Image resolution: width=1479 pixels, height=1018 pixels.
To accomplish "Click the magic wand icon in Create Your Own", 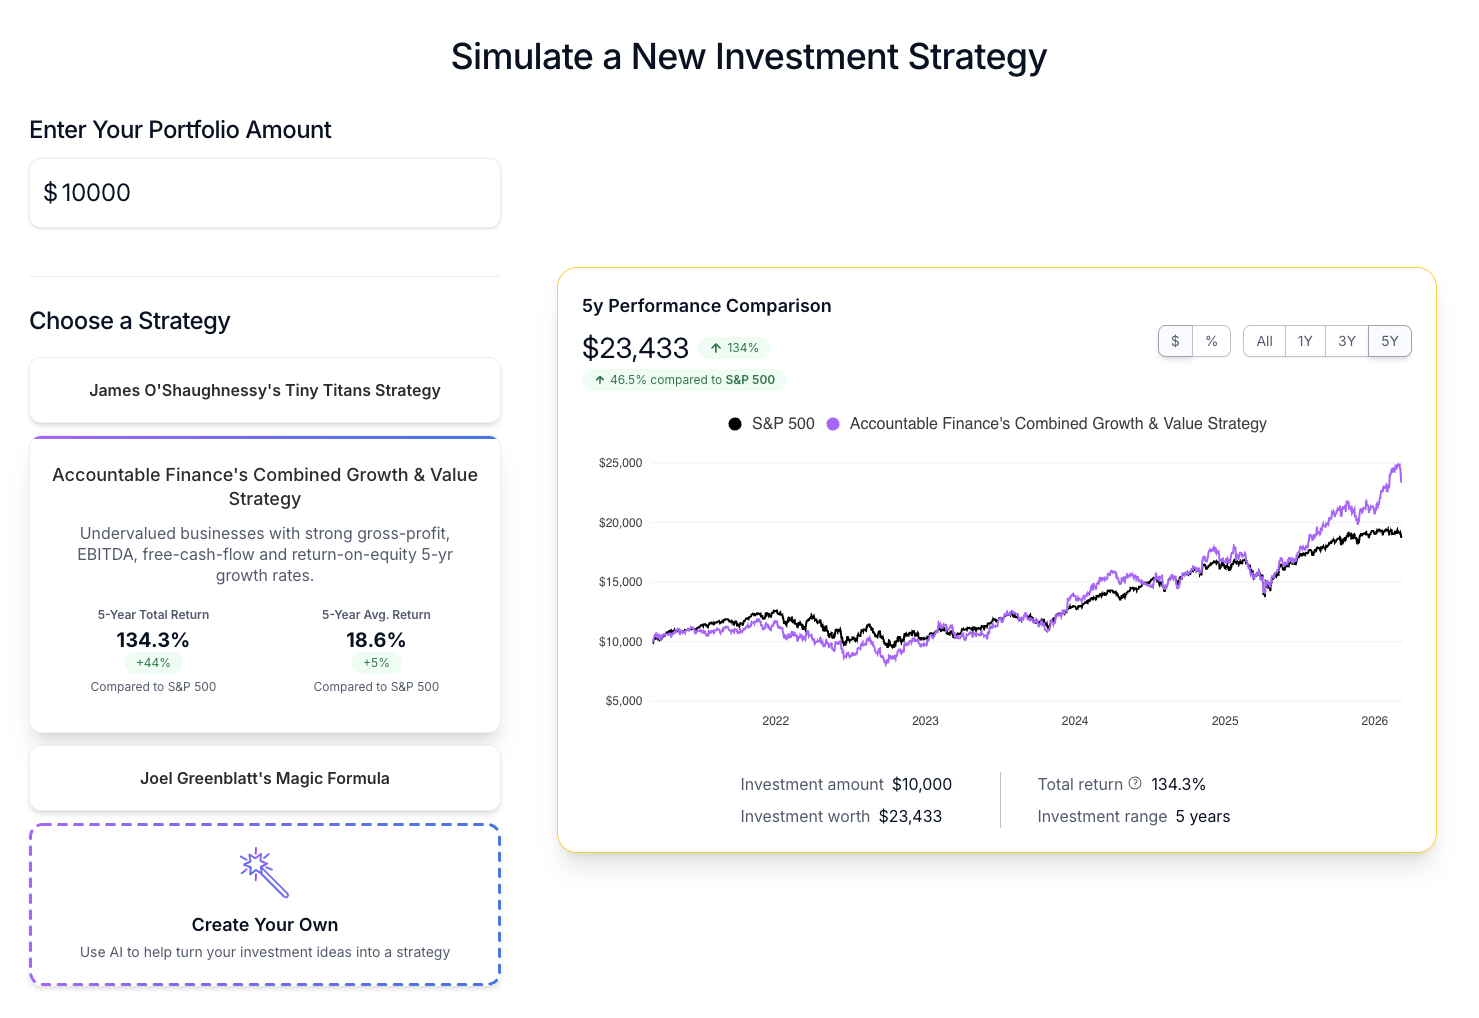I will pyautogui.click(x=262, y=871).
